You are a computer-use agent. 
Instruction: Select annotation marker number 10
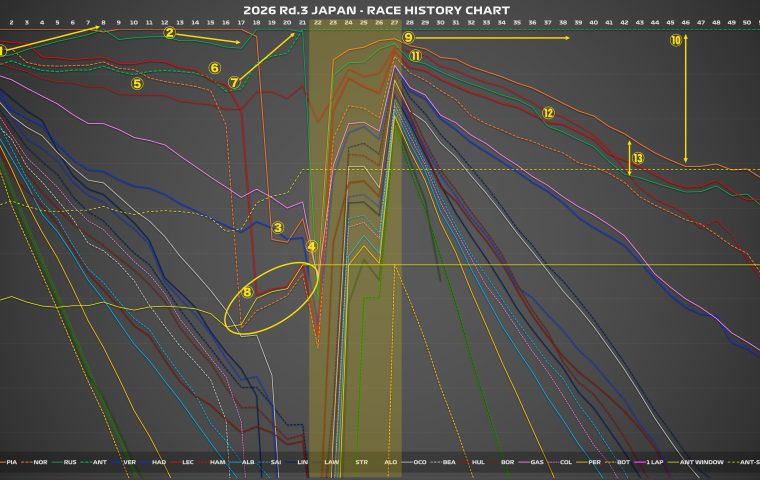[x=676, y=41]
